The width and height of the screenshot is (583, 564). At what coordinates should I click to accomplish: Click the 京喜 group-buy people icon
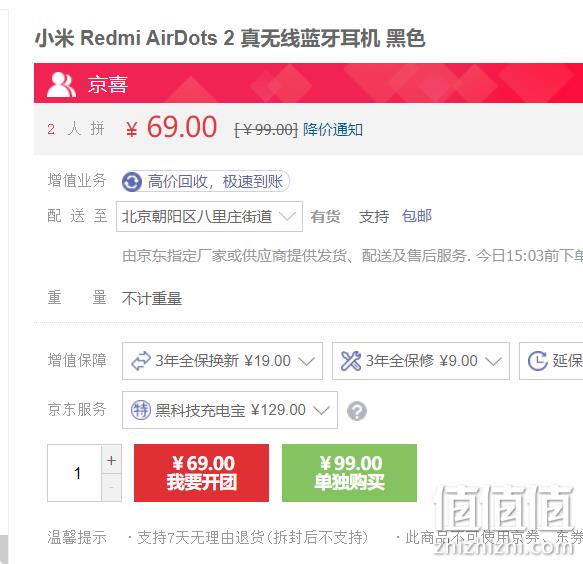[x=61, y=84]
